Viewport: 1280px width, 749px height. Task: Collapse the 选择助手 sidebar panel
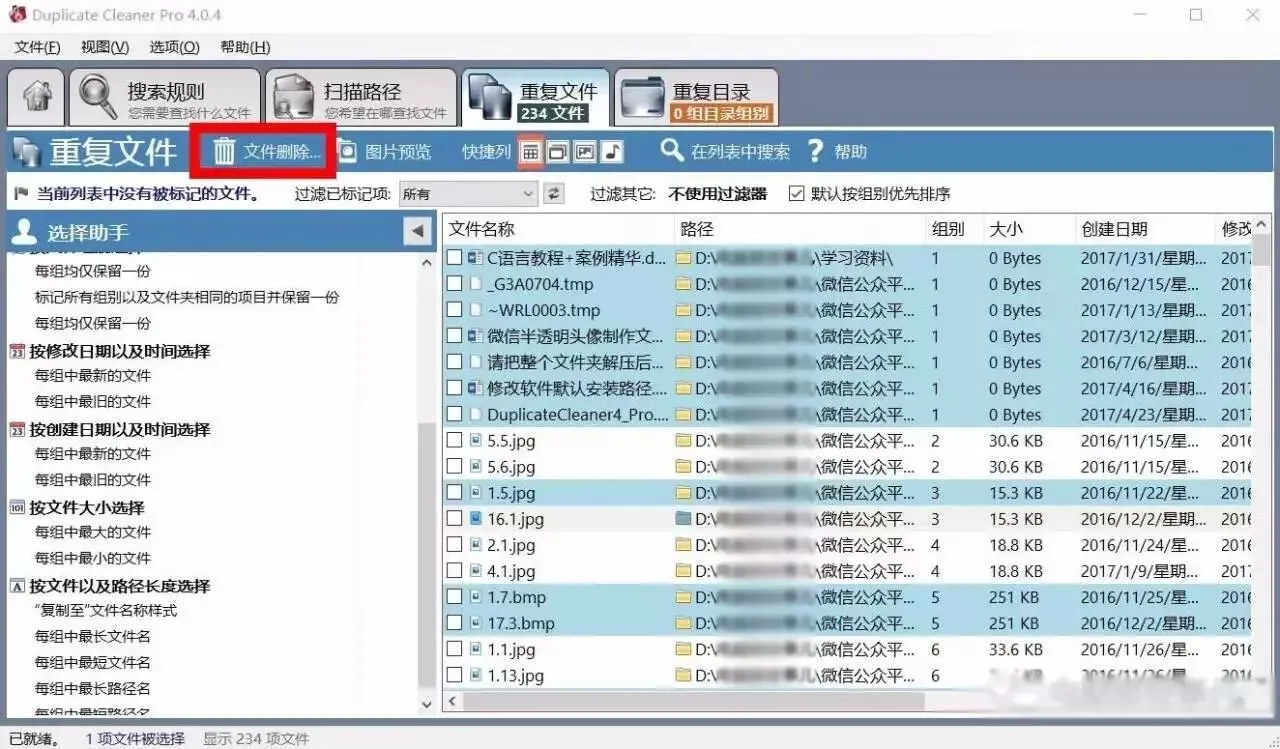point(418,230)
